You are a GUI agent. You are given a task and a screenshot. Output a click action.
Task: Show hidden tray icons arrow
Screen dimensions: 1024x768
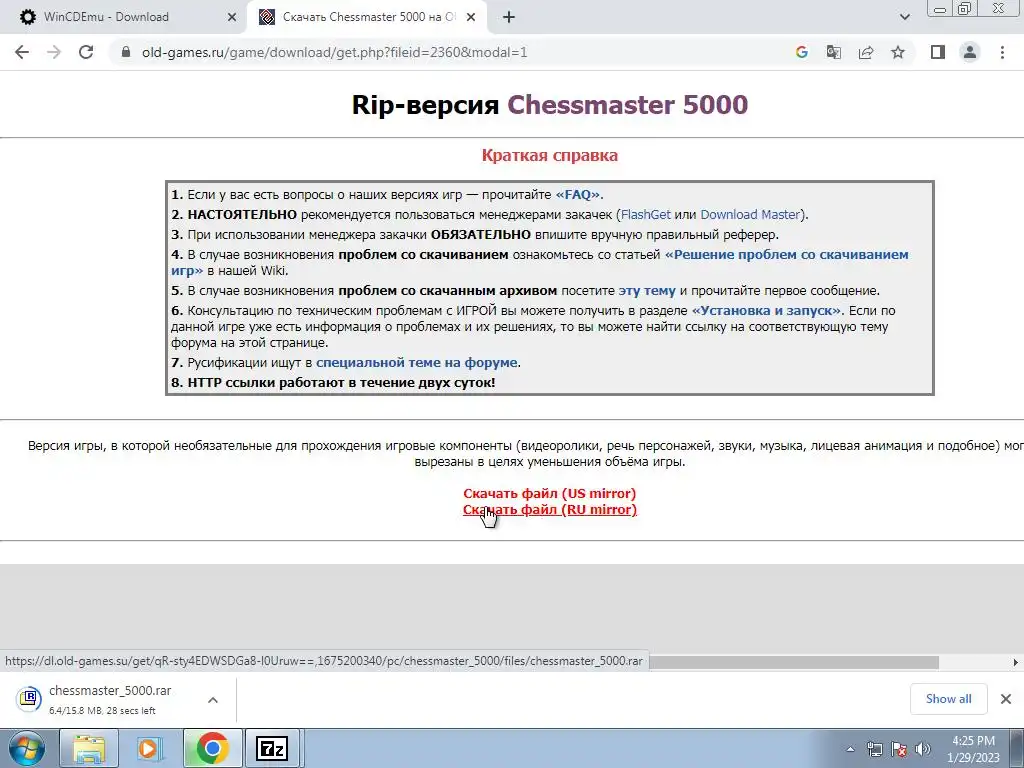[850, 749]
